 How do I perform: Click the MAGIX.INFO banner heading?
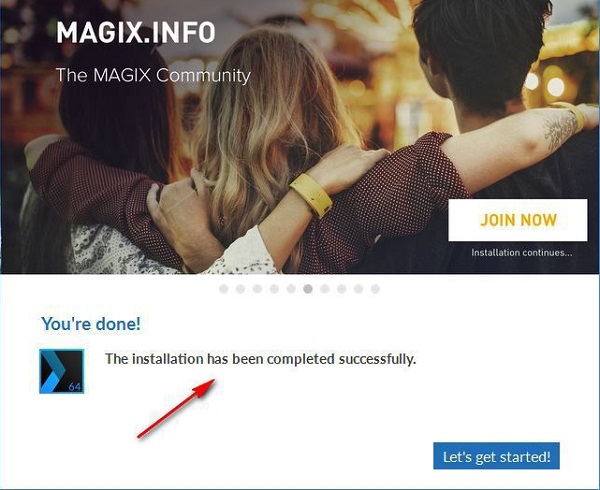pyautogui.click(x=136, y=33)
